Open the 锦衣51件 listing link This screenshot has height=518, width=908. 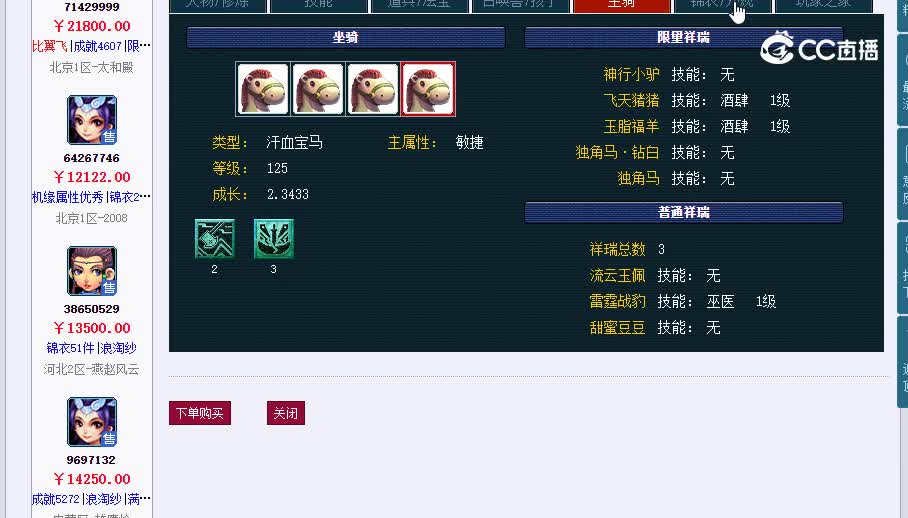click(x=70, y=348)
